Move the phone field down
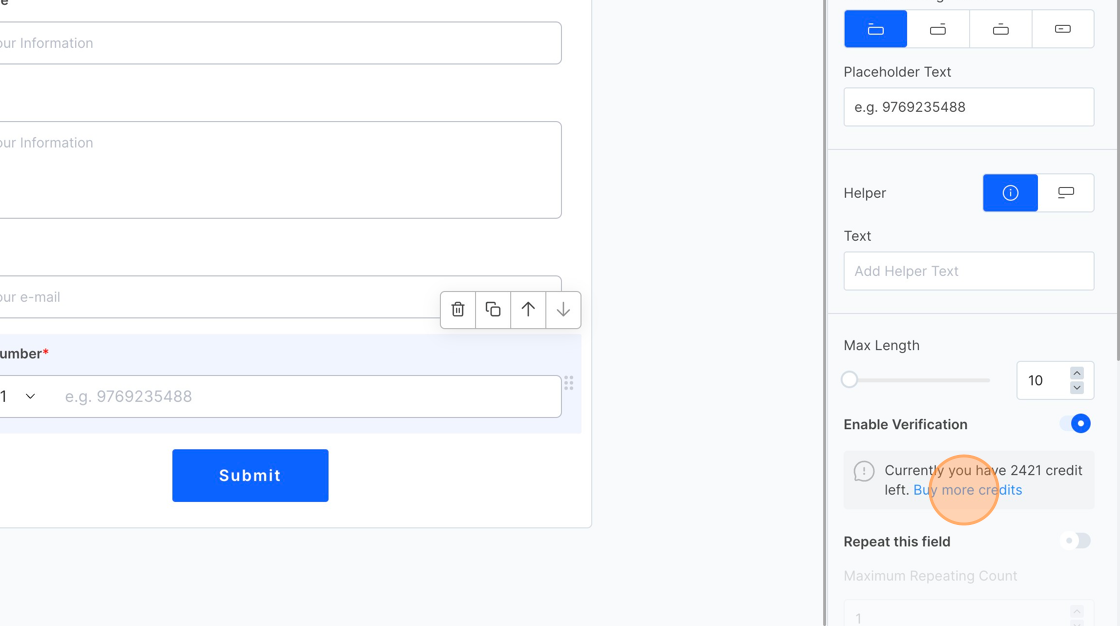The height and width of the screenshot is (626, 1120). point(563,310)
